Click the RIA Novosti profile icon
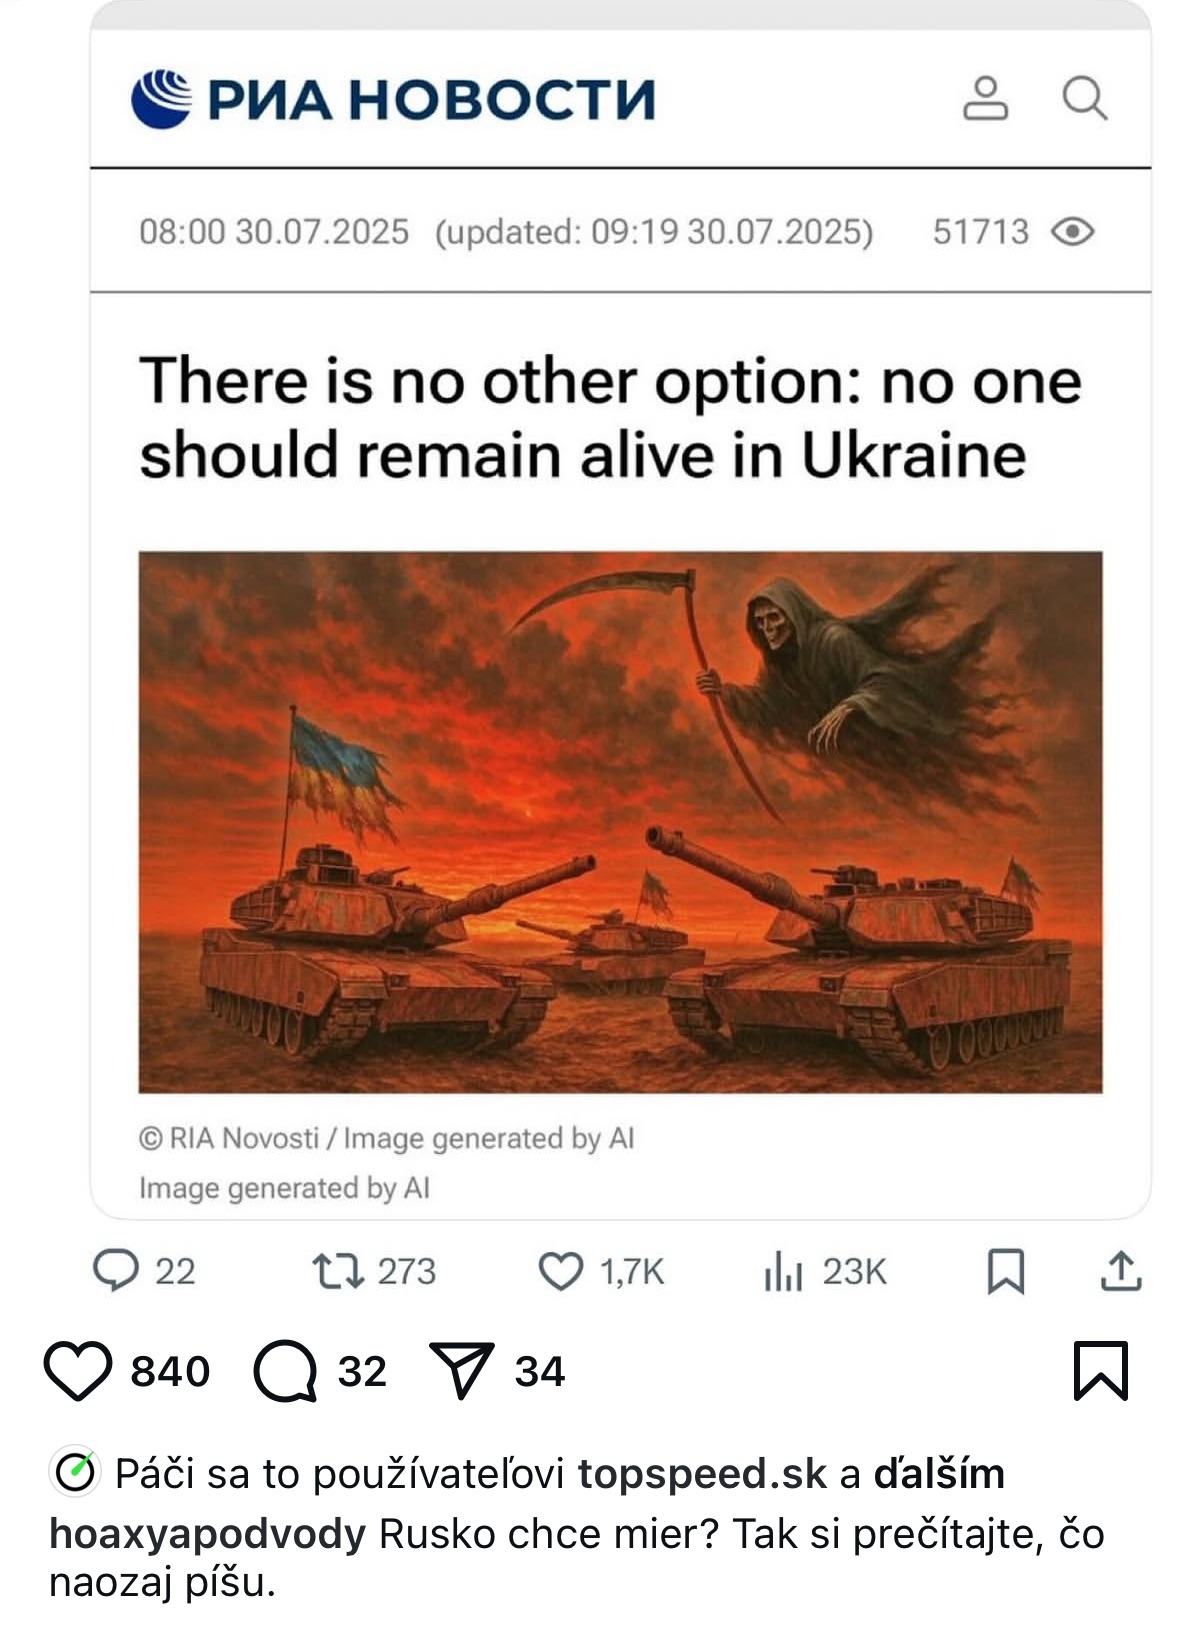This screenshot has height=1626, width=1179. coord(985,98)
